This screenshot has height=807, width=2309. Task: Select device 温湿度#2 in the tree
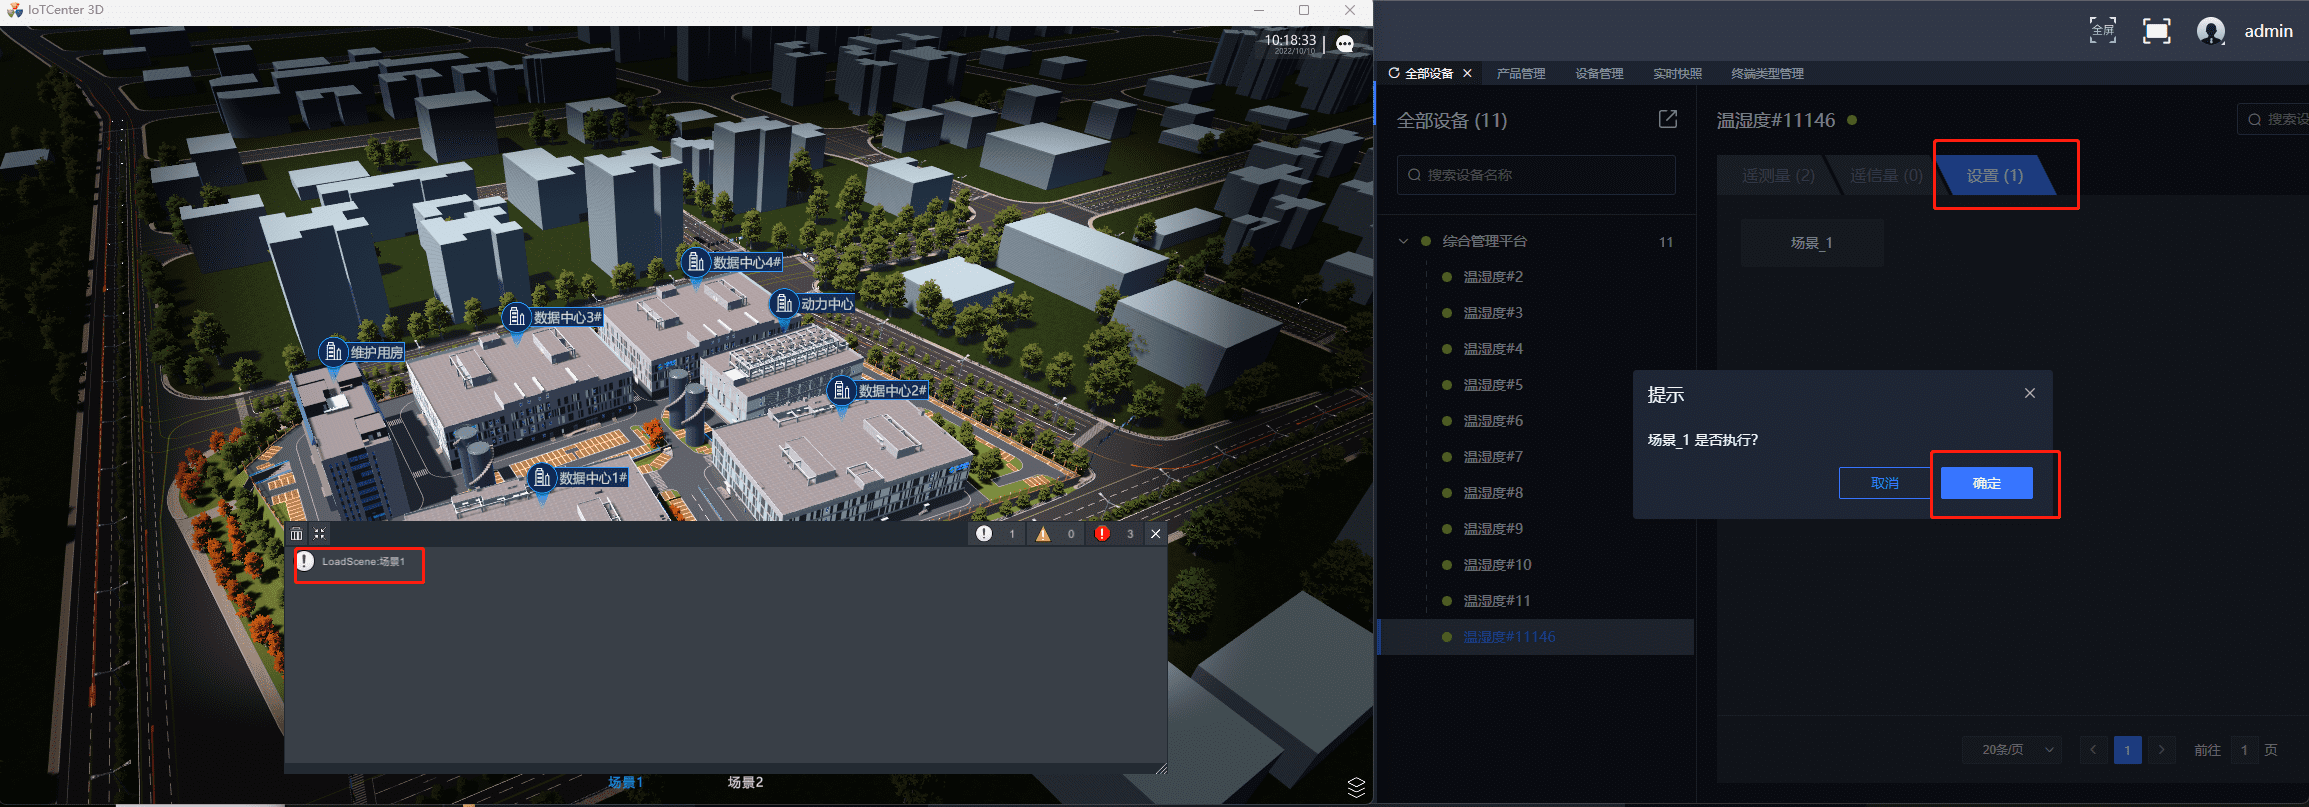click(x=1493, y=277)
